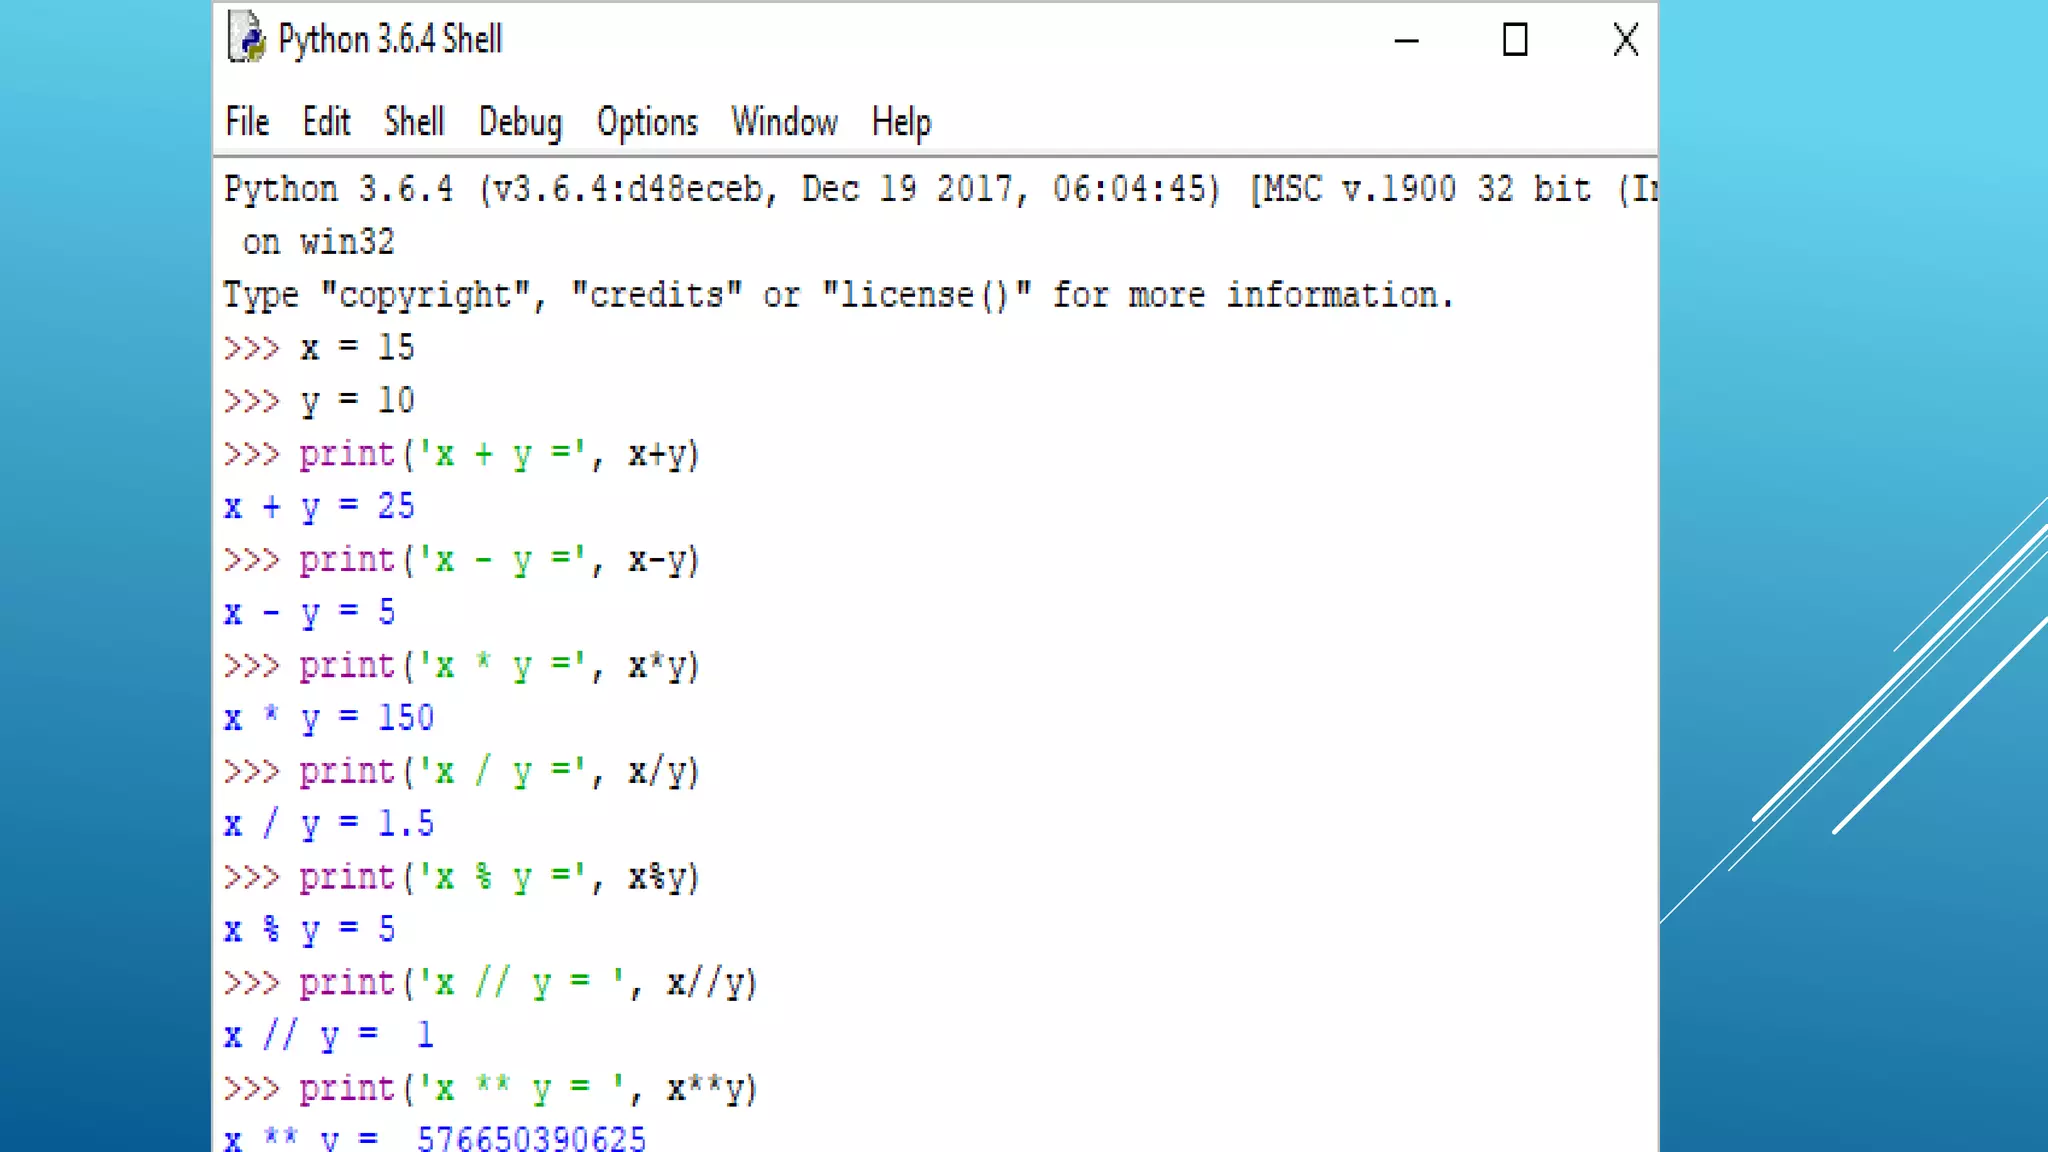Open the Help menu
Image resolution: width=2048 pixels, height=1152 pixels.
901,122
